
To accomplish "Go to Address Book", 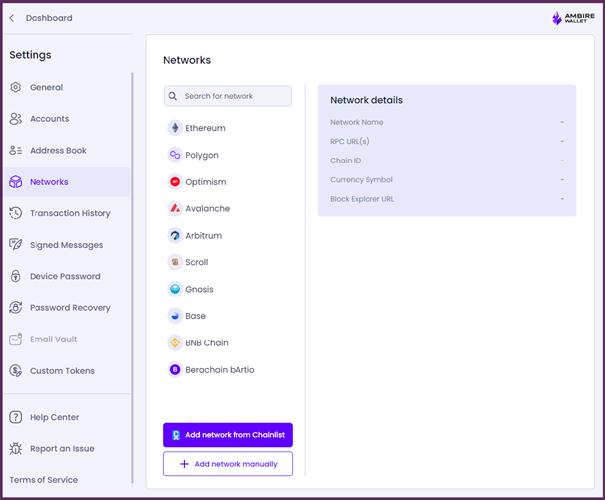I will 66,150.
